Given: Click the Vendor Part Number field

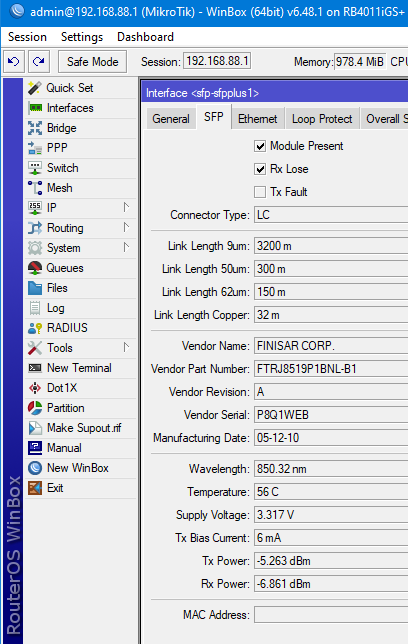Looking at the screenshot, I should coord(331,369).
